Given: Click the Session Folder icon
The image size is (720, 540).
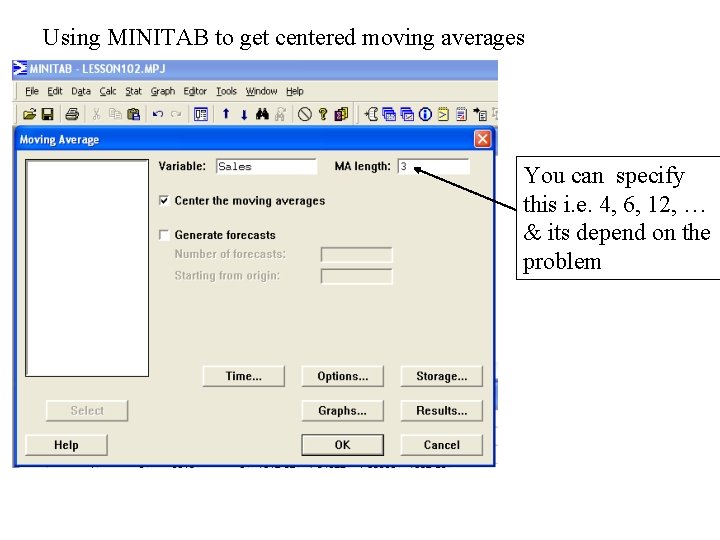Looking at the screenshot, I should pos(371,114).
